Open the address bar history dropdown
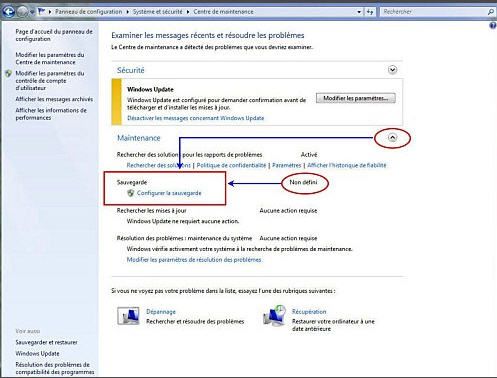 [x=359, y=12]
